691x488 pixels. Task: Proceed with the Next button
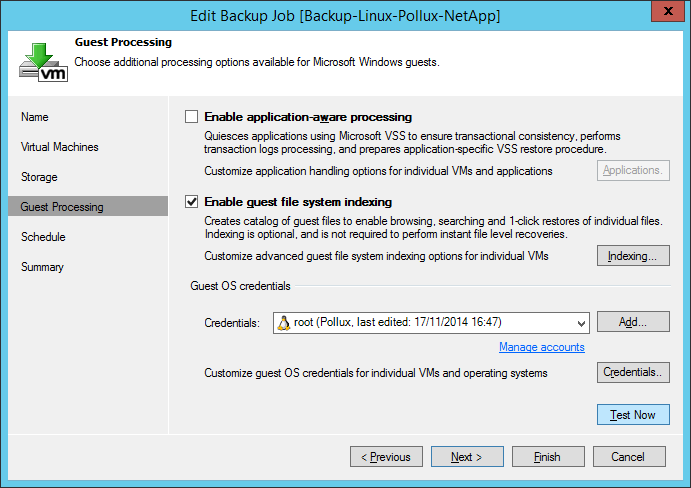tap(467, 457)
